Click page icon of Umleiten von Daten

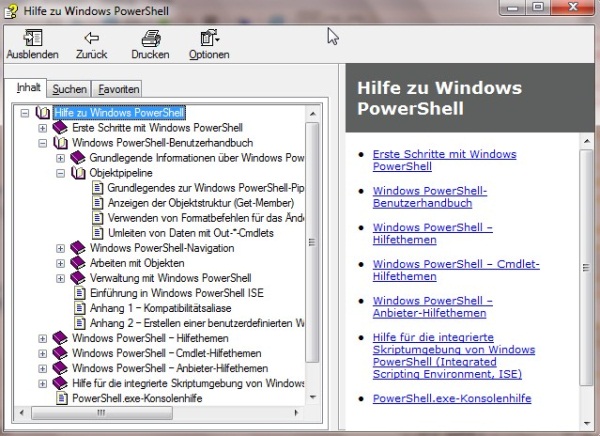pyautogui.click(x=98, y=233)
